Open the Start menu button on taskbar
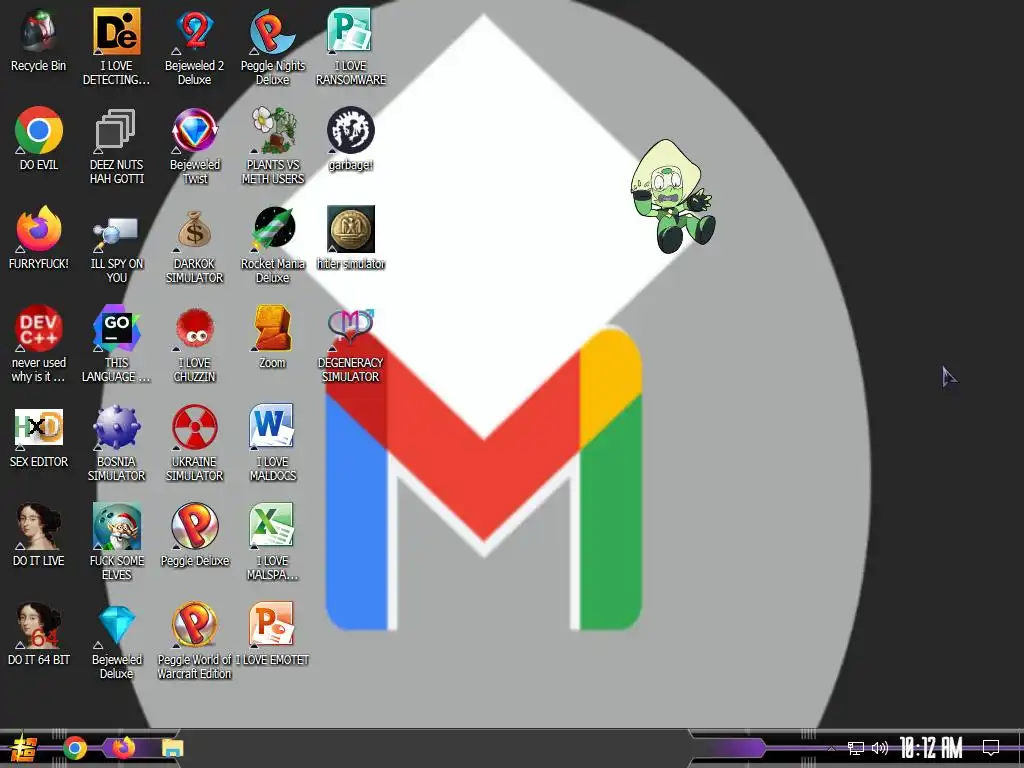The height and width of the screenshot is (768, 1024). pos(24,748)
